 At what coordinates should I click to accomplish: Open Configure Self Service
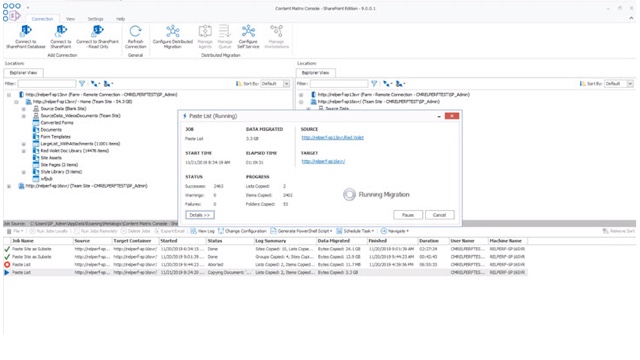248,37
